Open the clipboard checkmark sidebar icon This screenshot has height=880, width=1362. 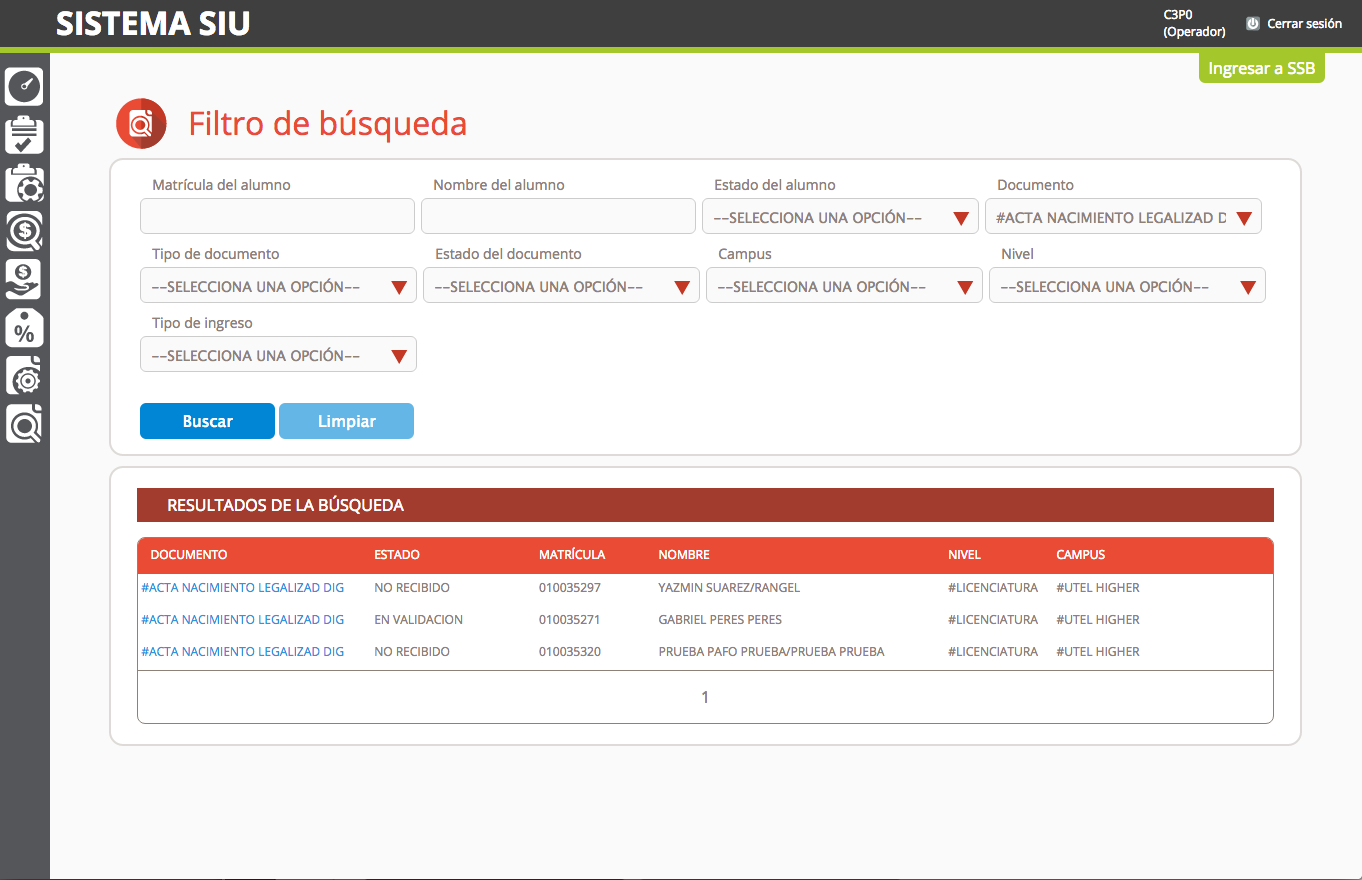coord(25,135)
